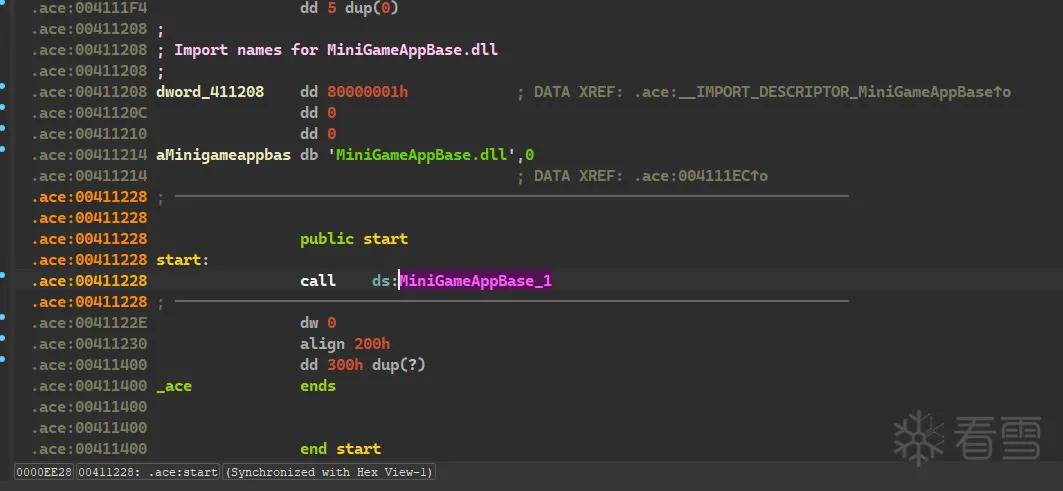The width and height of the screenshot is (1063, 491).
Task: Click the 'dd 5 dup(0)' directive
Action: tap(349, 8)
